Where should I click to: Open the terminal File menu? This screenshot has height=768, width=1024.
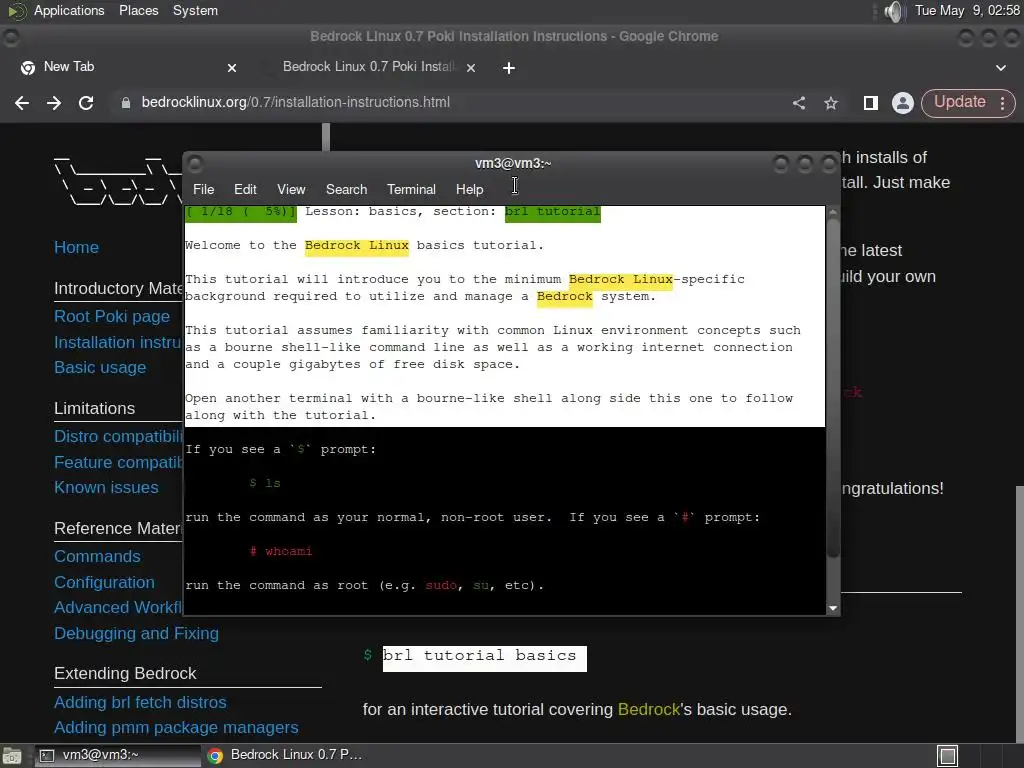(203, 189)
